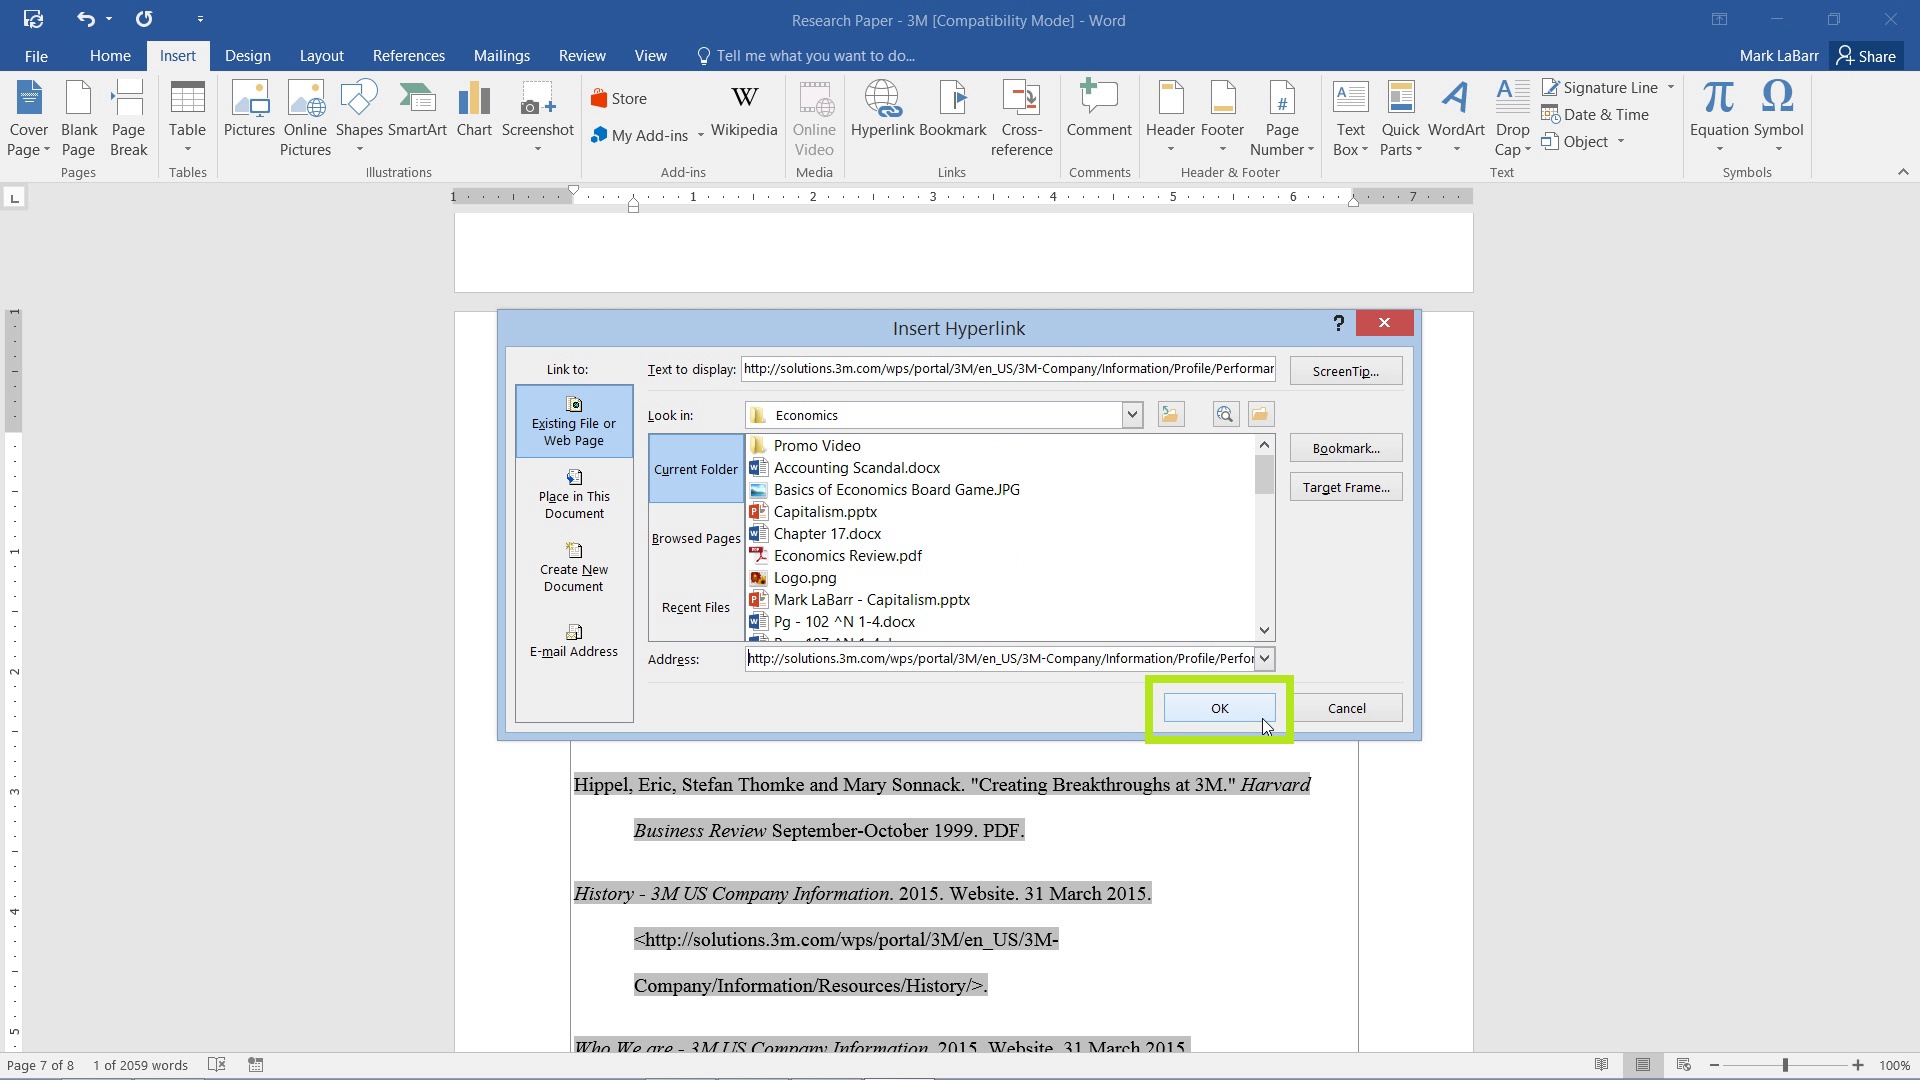Click the References tab in ribbon
Viewport: 1920px width, 1080px height.
pyautogui.click(x=409, y=55)
